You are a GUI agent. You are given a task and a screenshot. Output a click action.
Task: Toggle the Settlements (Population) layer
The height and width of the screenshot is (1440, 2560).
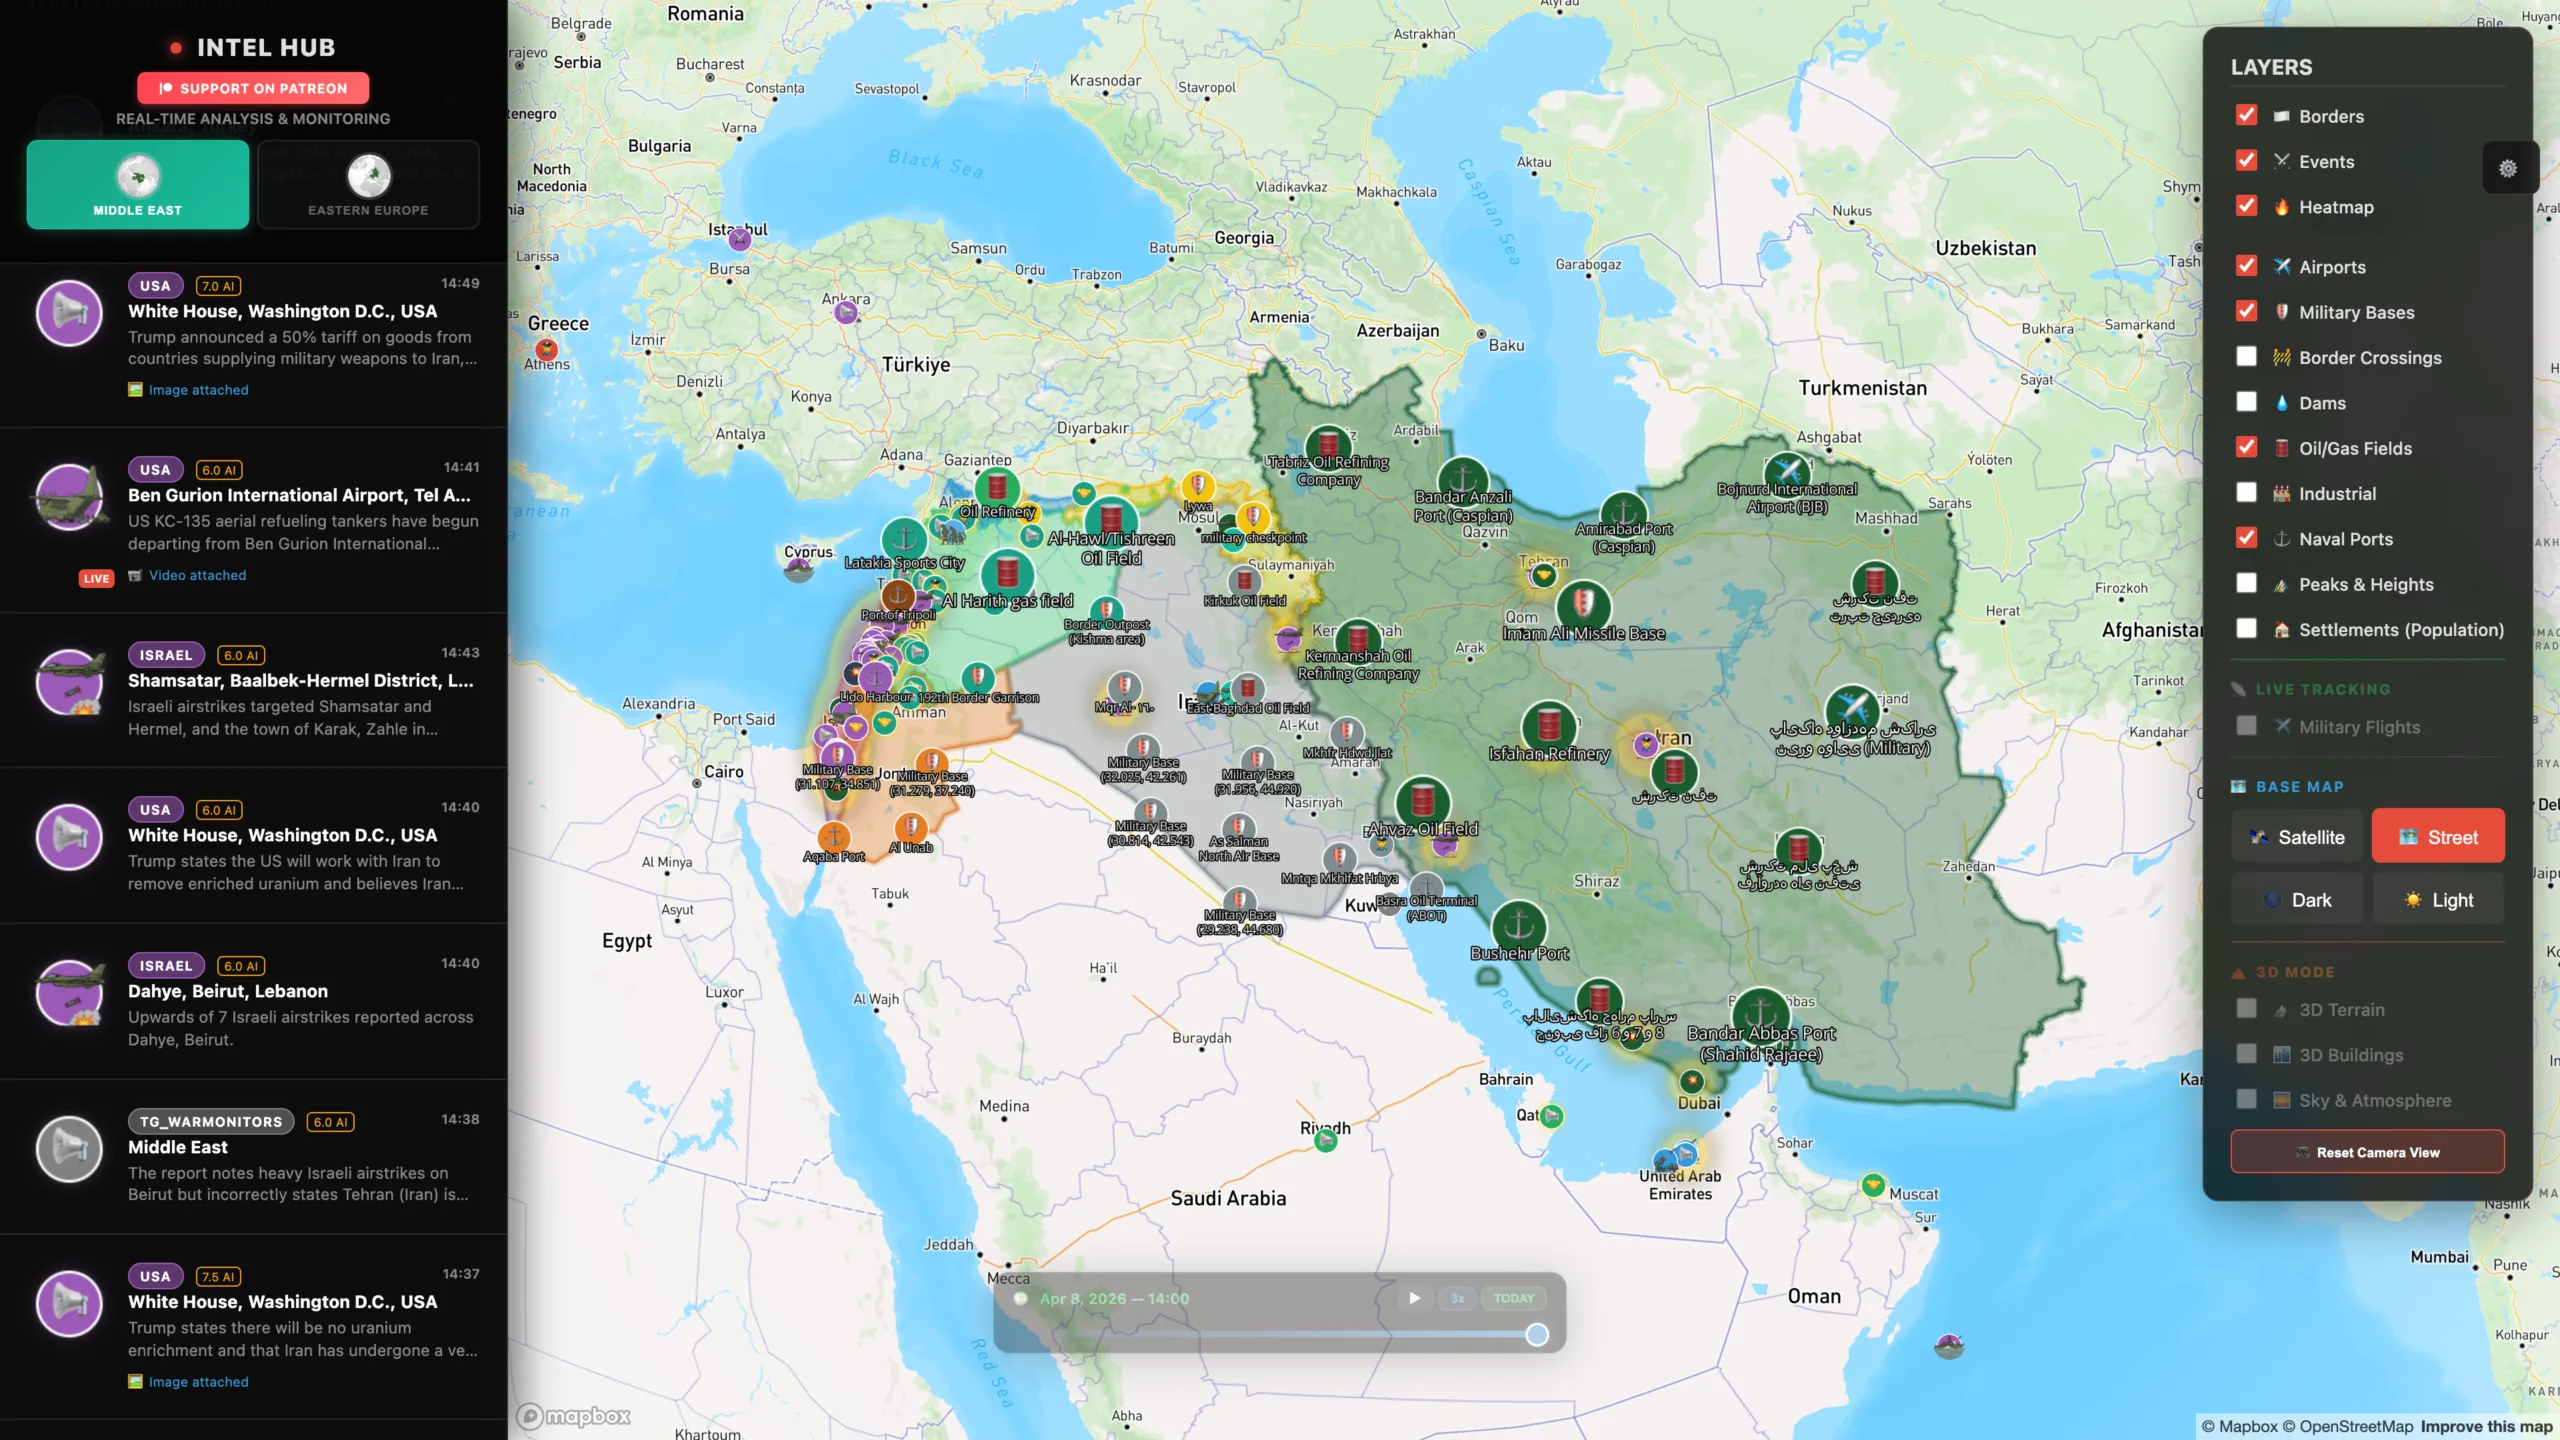point(2247,629)
